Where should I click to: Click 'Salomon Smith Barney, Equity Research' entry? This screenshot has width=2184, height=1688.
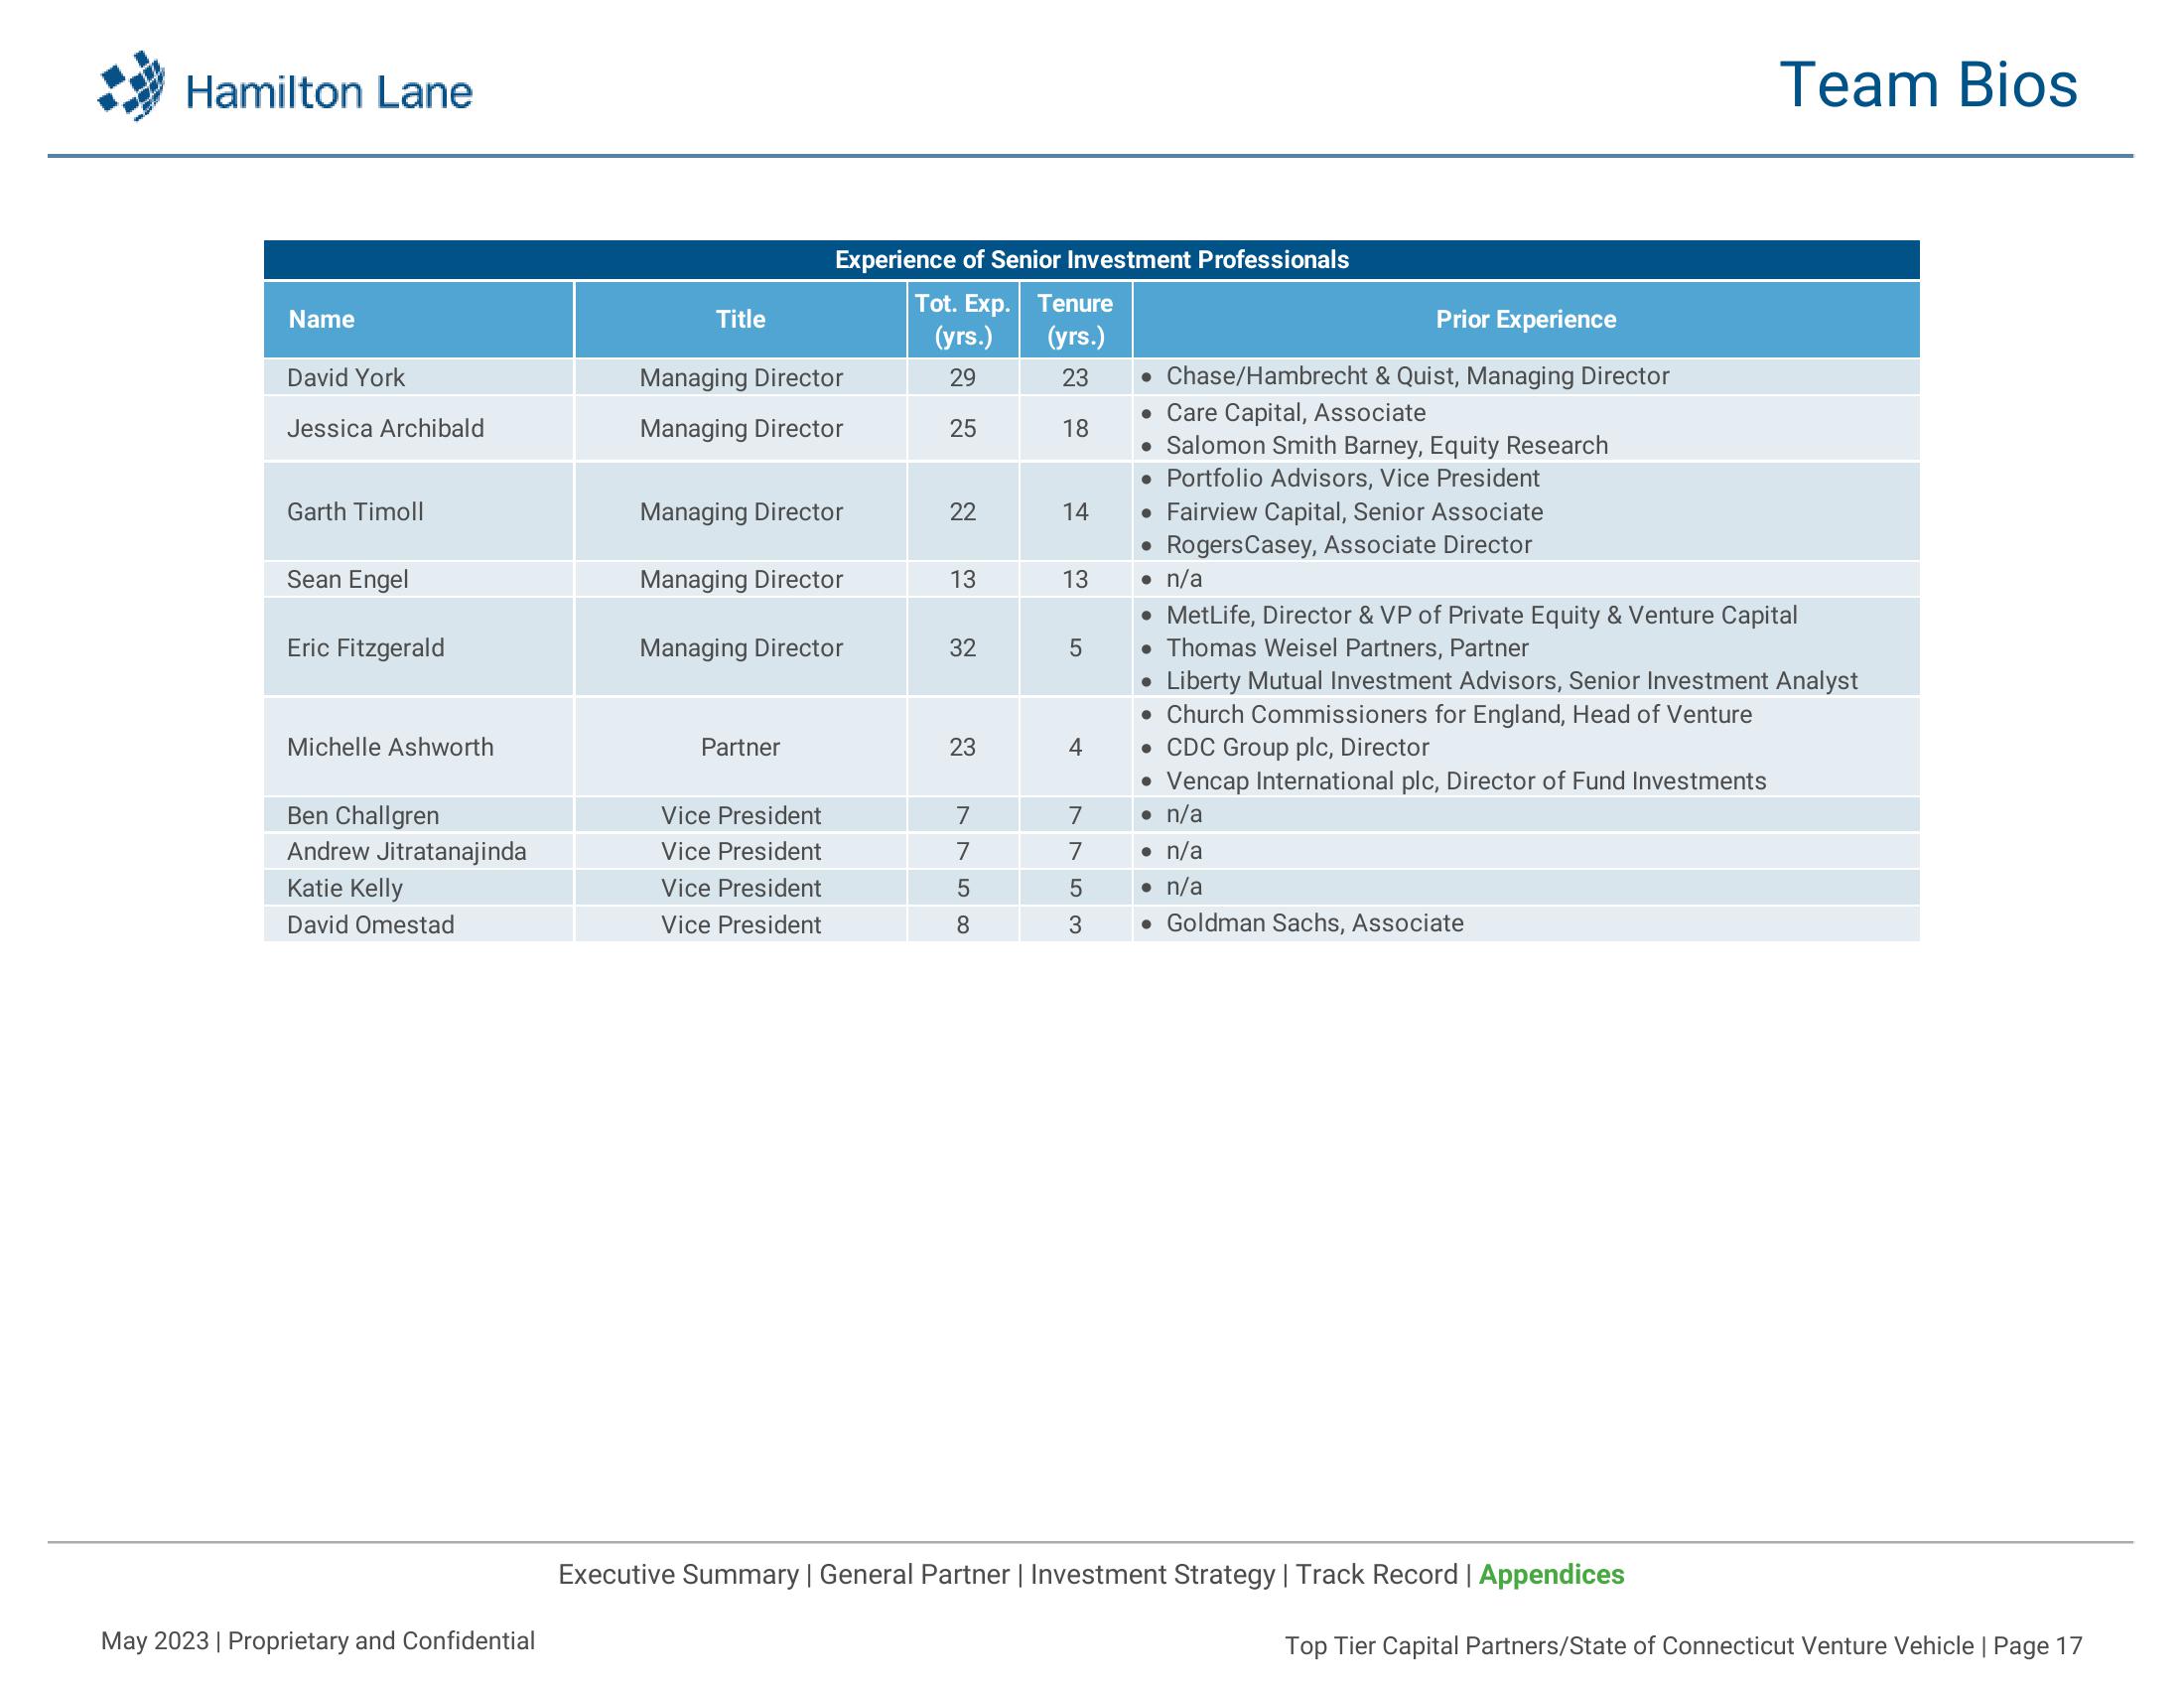[x=1386, y=445]
